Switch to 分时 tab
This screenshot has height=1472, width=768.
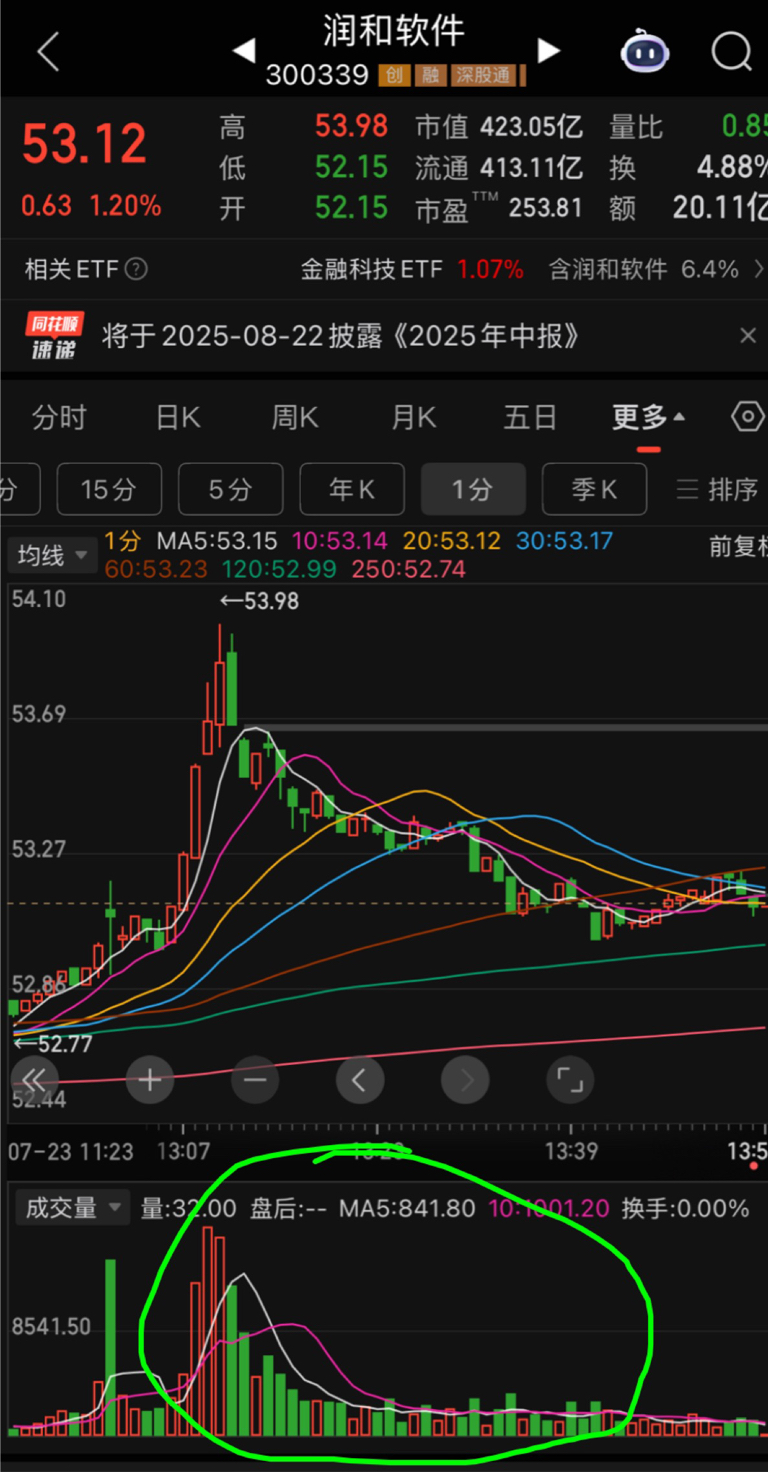click(59, 417)
